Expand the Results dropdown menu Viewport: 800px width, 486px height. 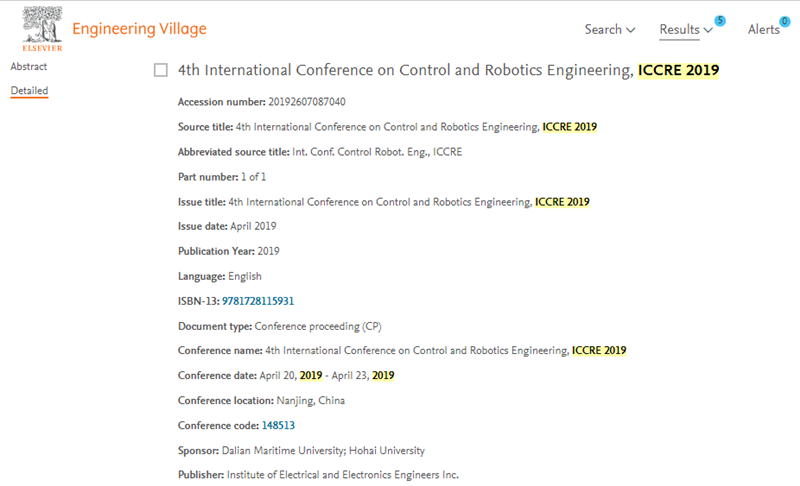[686, 30]
